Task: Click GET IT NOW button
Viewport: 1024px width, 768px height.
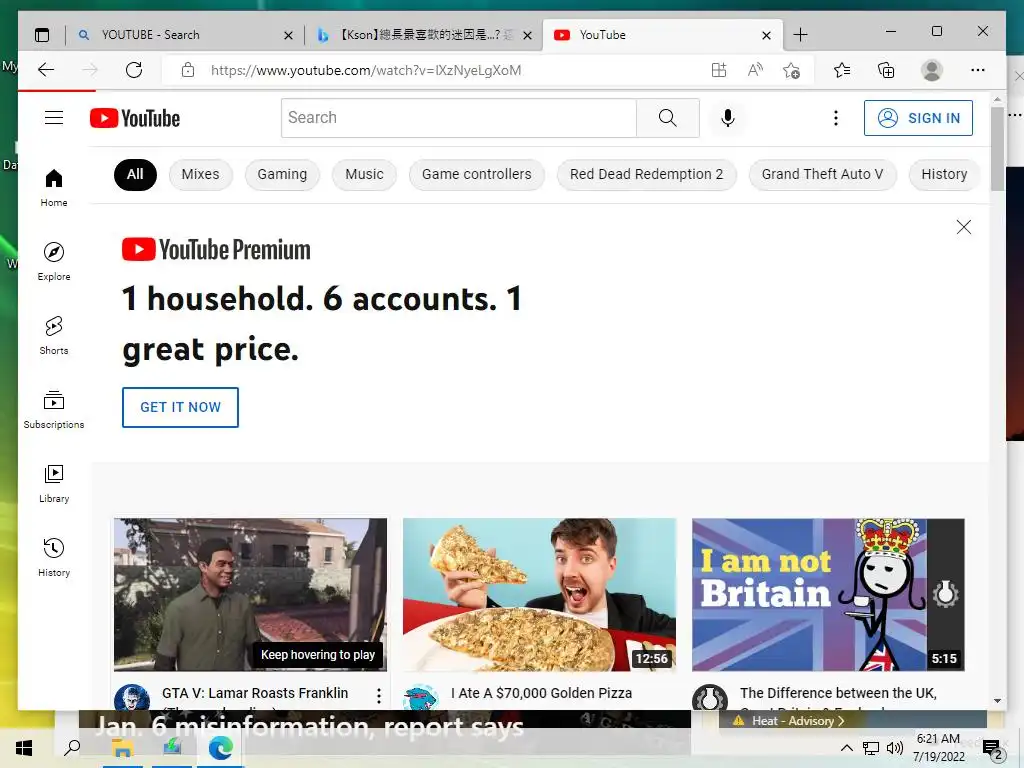Action: click(x=180, y=407)
